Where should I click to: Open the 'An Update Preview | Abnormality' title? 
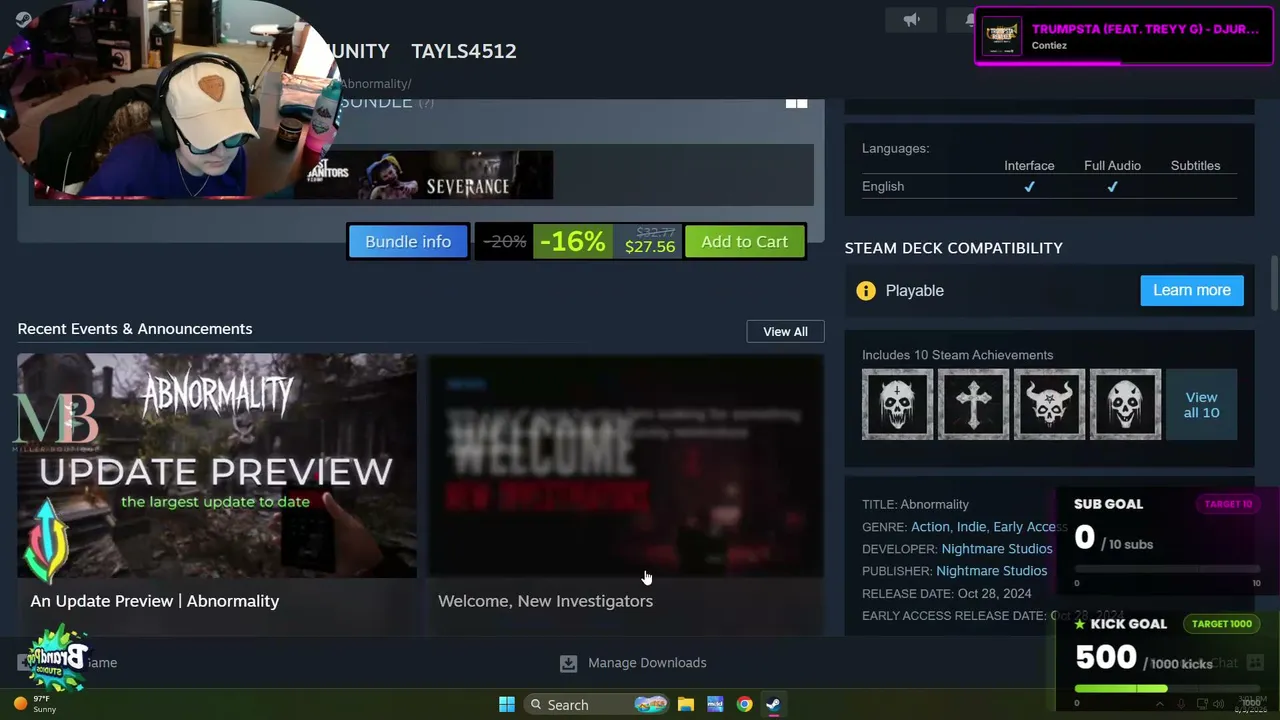tap(155, 601)
